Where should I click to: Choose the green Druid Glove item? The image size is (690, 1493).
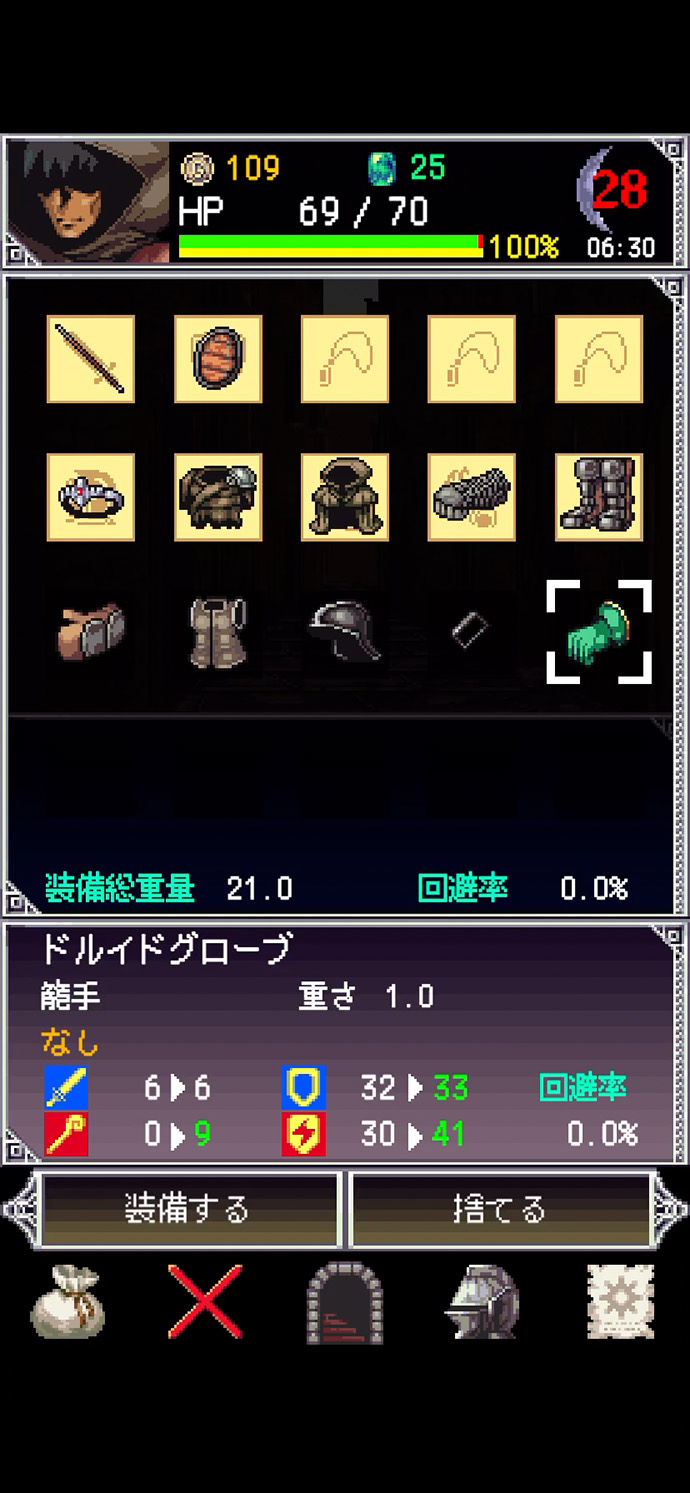tap(599, 632)
